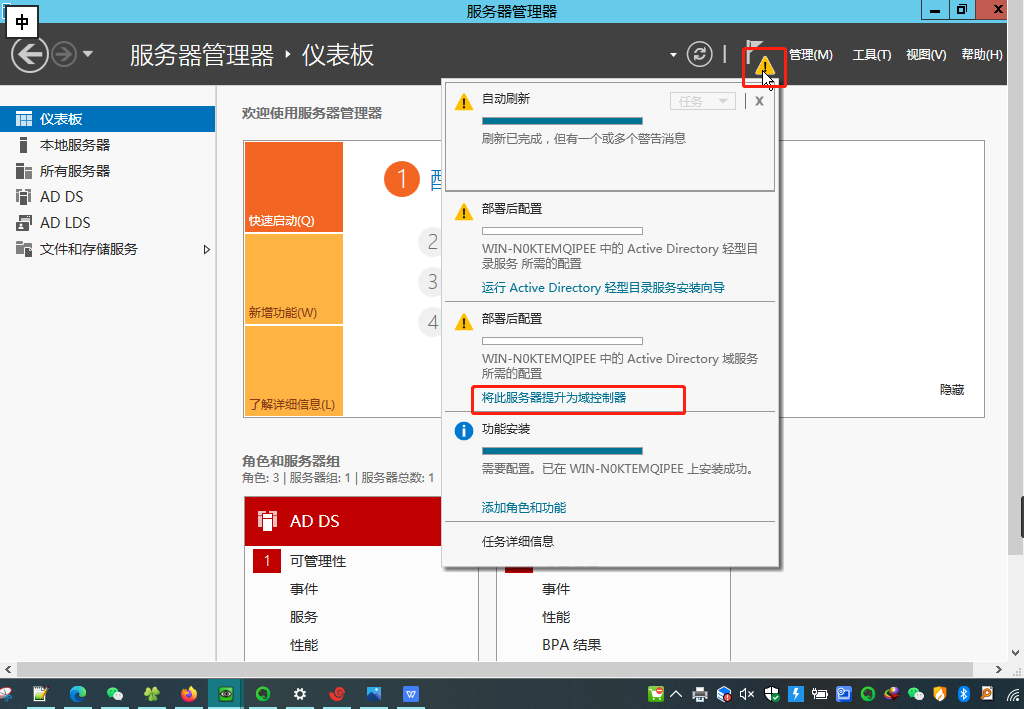The height and width of the screenshot is (709, 1024).
Task: Select the 新增功能(W) tile
Action: (x=294, y=279)
